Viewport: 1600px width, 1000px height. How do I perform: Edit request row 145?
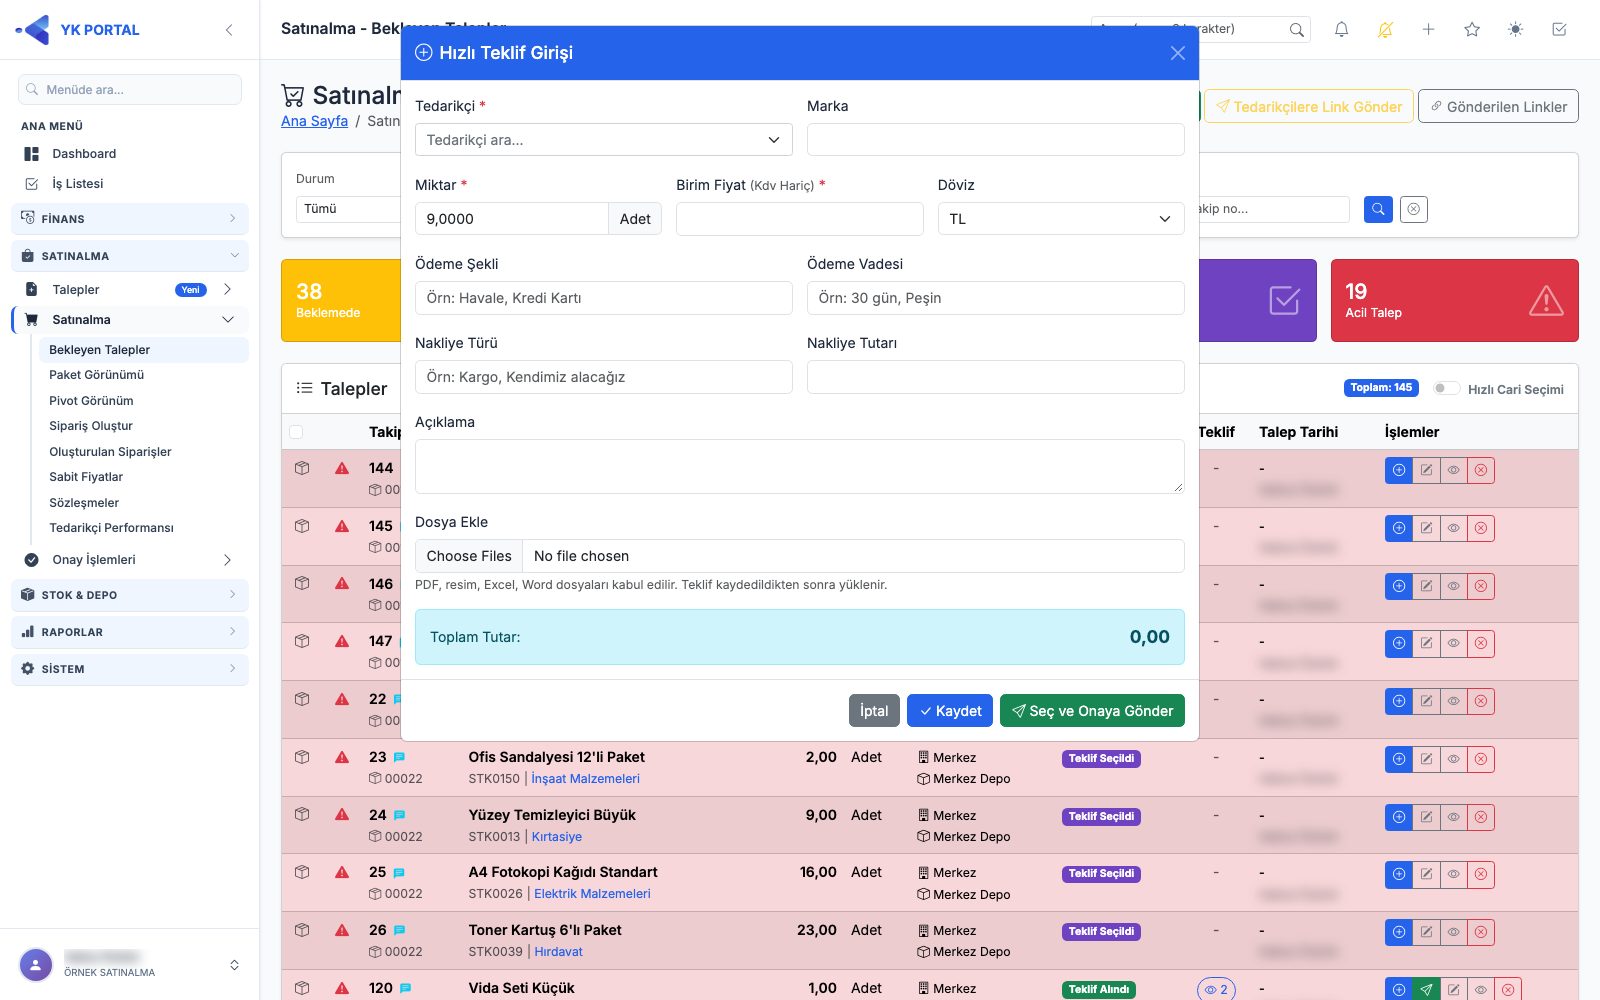1426,528
